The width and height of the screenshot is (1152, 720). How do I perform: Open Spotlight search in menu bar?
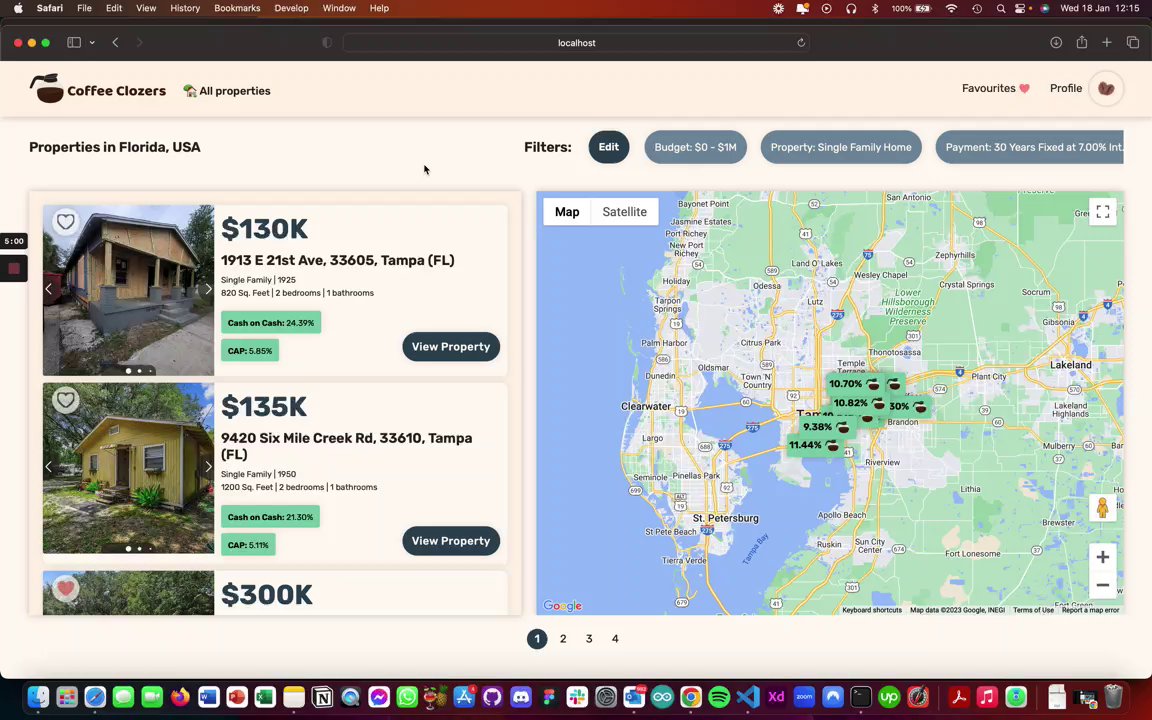pyautogui.click(x=1001, y=8)
